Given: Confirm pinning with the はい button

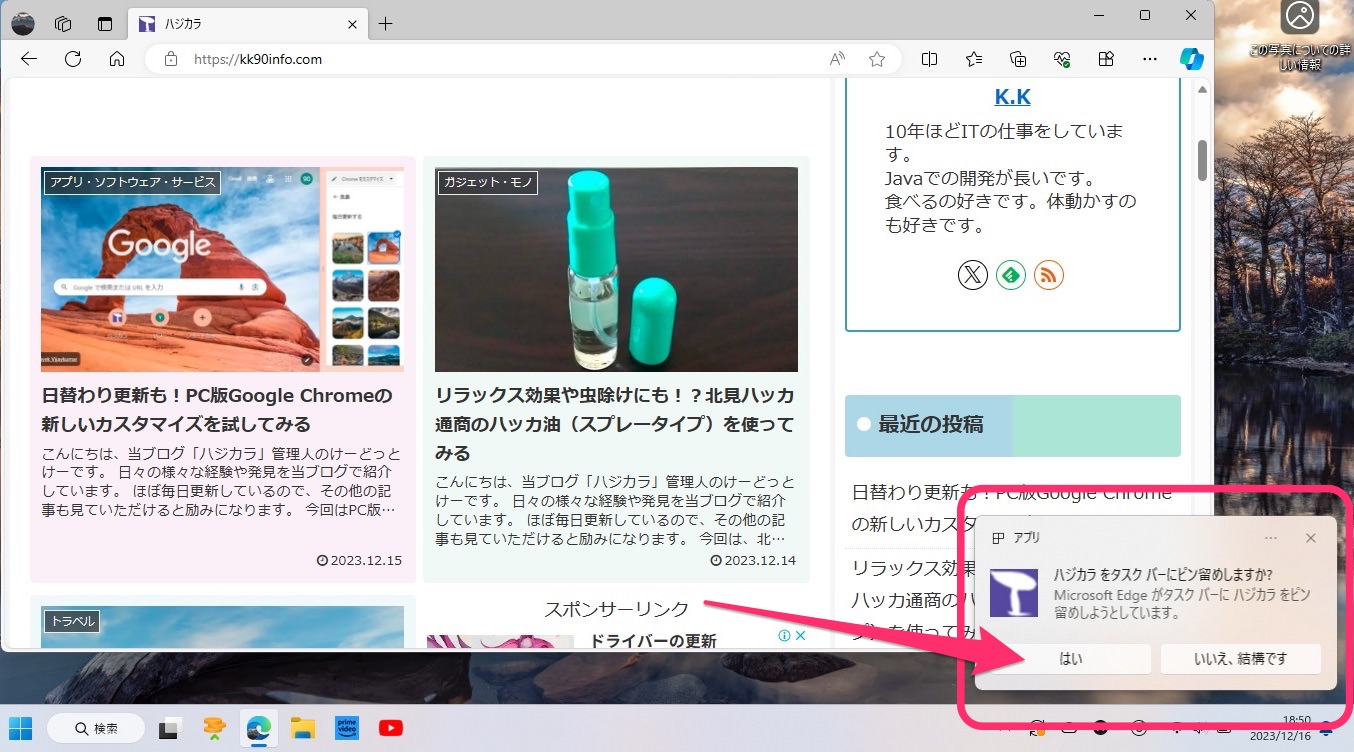Looking at the screenshot, I should (1070, 659).
